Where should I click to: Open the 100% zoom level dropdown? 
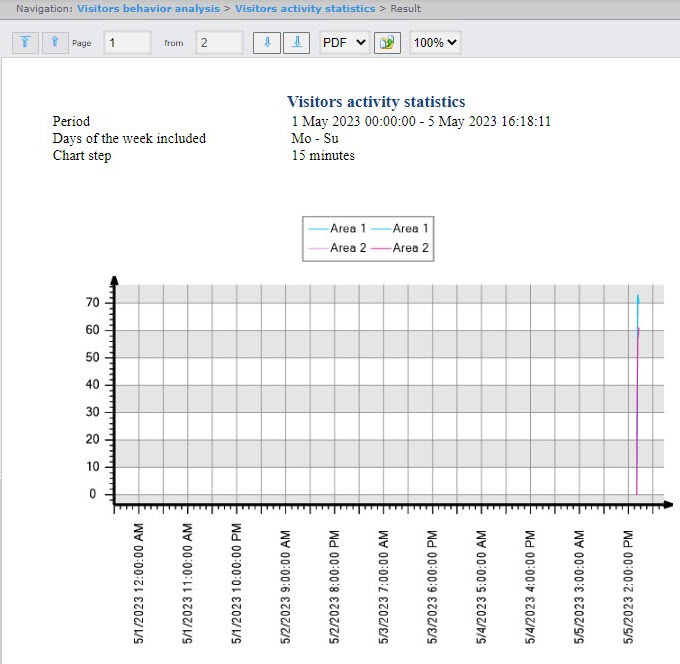(x=435, y=43)
